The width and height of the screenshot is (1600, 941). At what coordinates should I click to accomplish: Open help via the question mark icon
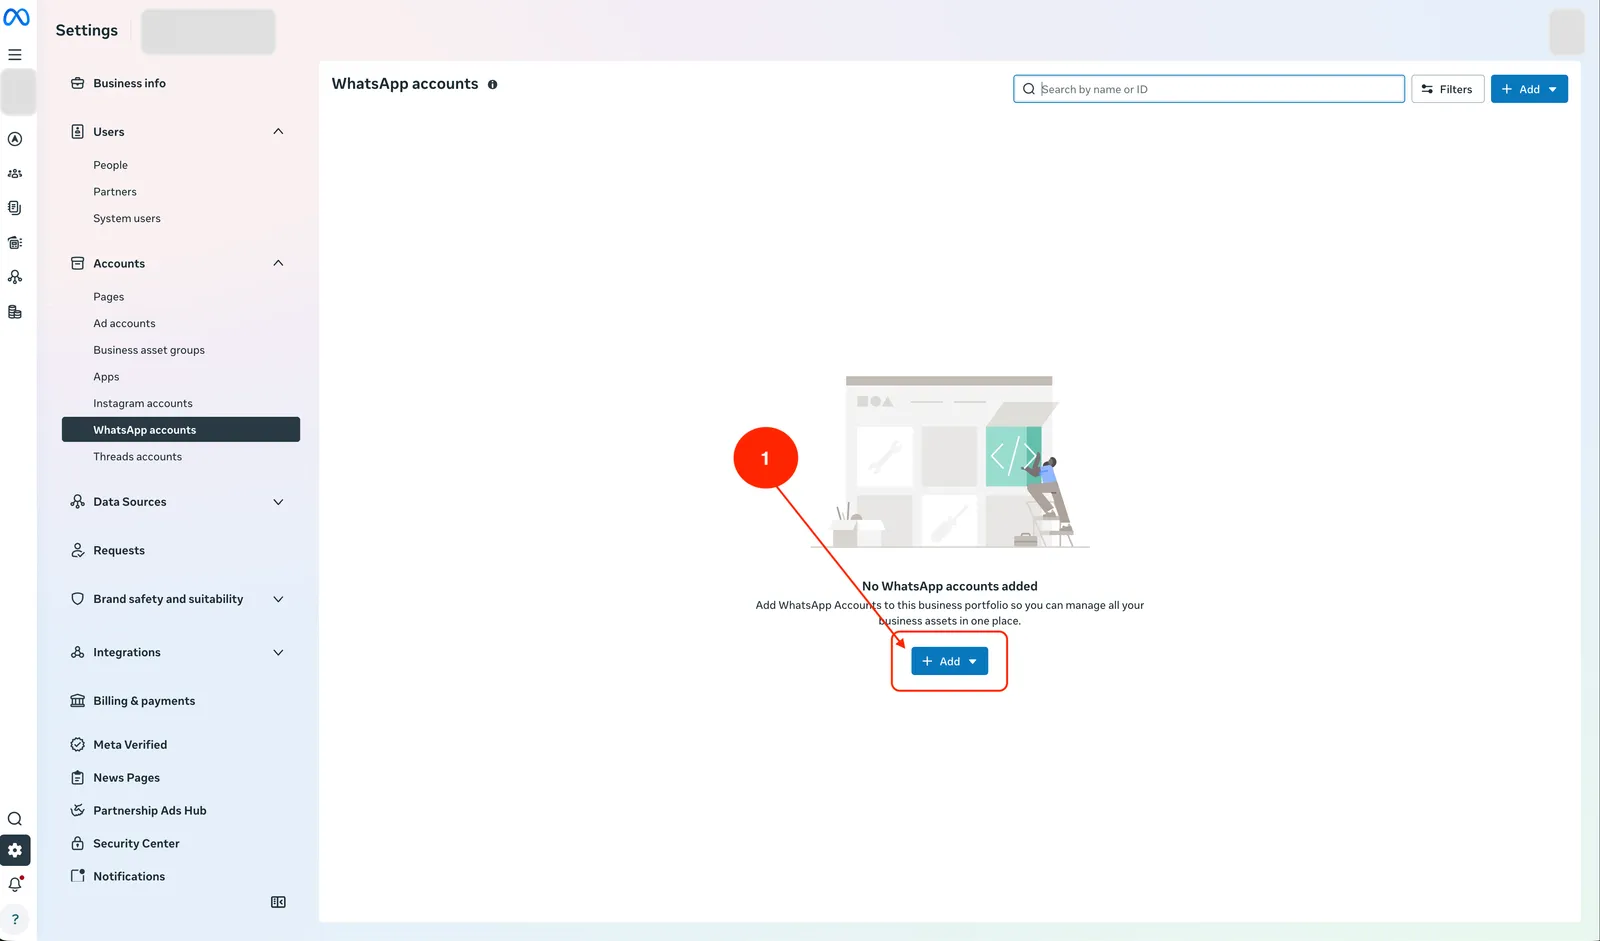click(x=15, y=920)
